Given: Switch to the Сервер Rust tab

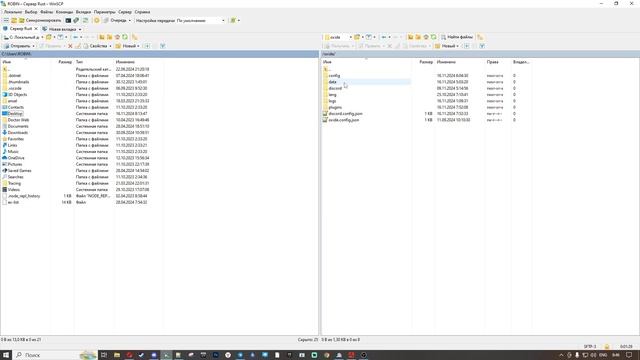Looking at the screenshot, I should click(x=20, y=29).
